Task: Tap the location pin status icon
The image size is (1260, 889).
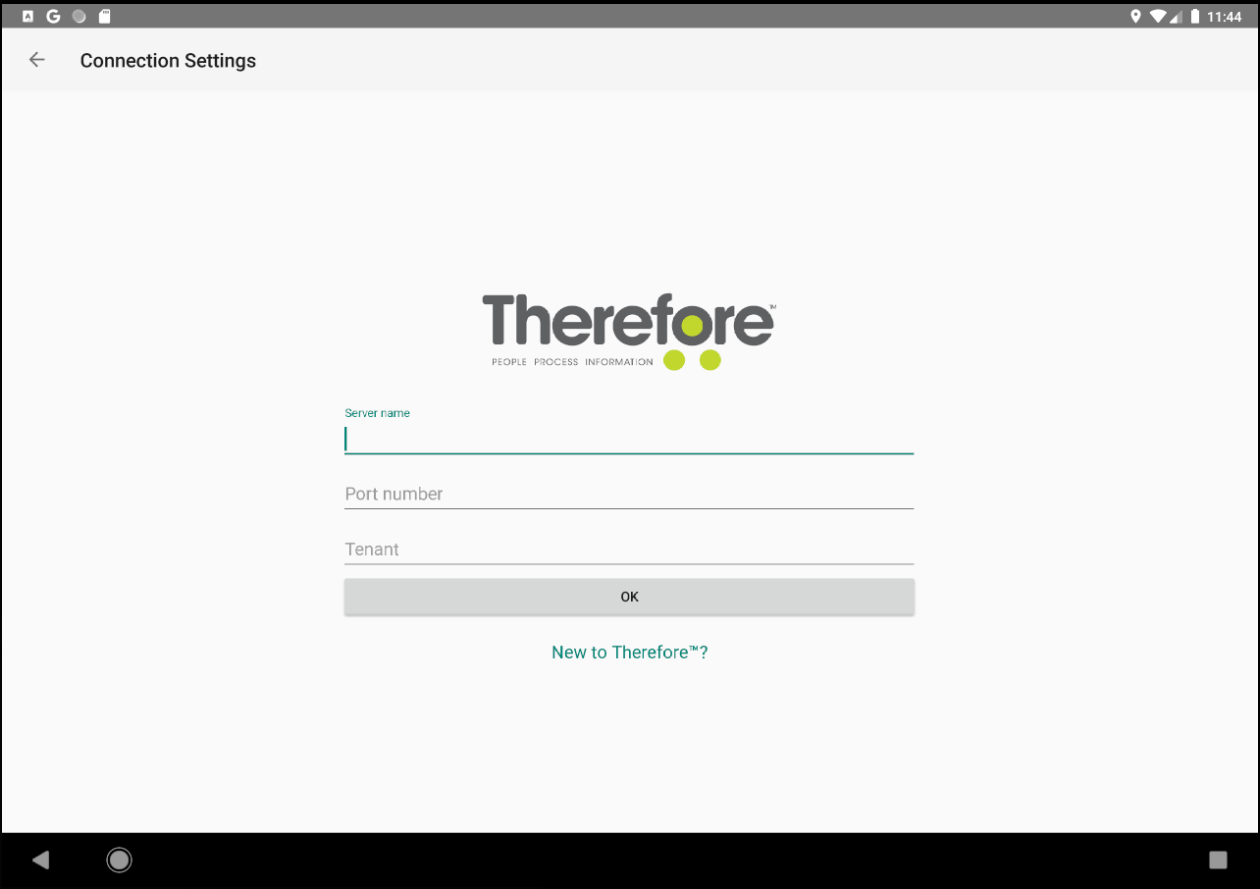Action: coord(1135,16)
